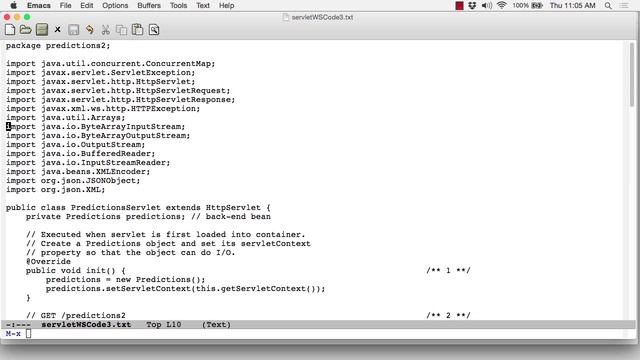This screenshot has width=640, height=360.
Task: Open the Options menu
Action: point(115,5)
